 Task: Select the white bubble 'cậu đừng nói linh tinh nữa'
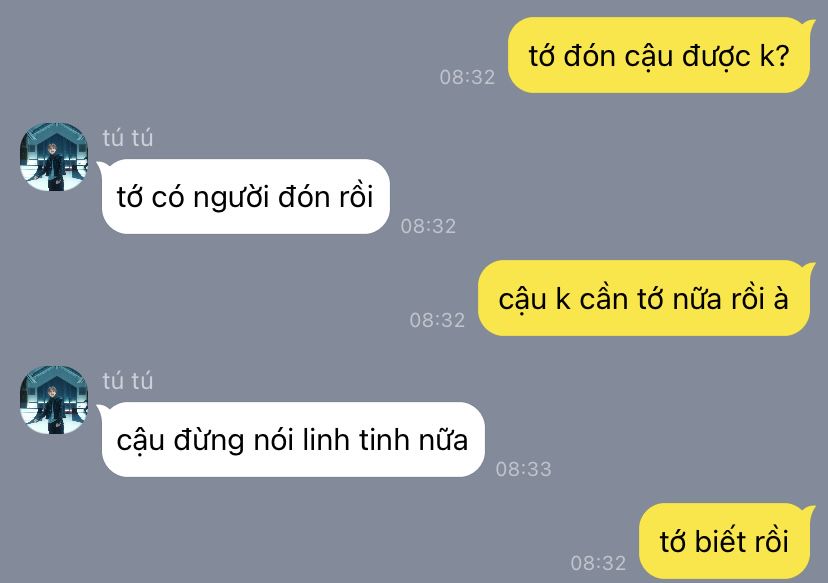(293, 439)
